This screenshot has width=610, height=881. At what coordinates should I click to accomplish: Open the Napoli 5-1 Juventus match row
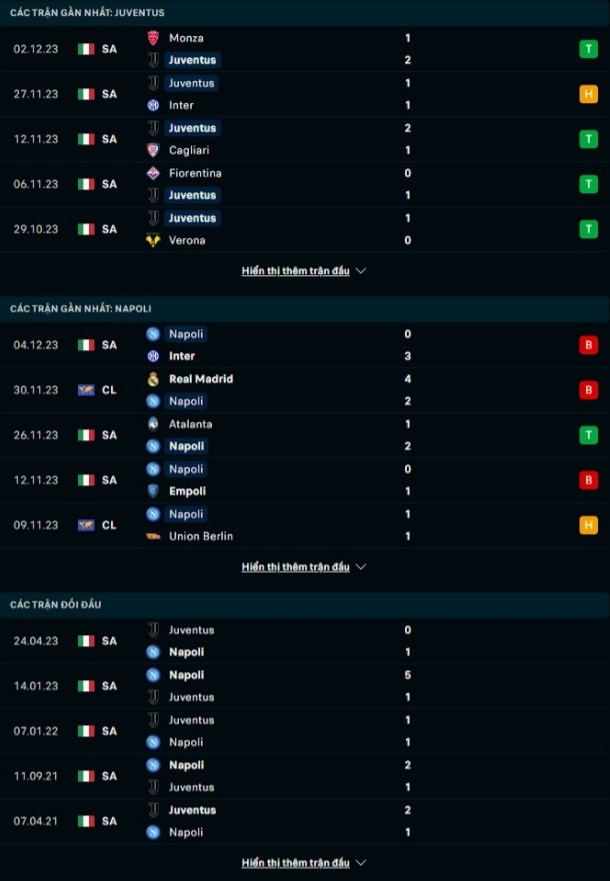pos(305,686)
